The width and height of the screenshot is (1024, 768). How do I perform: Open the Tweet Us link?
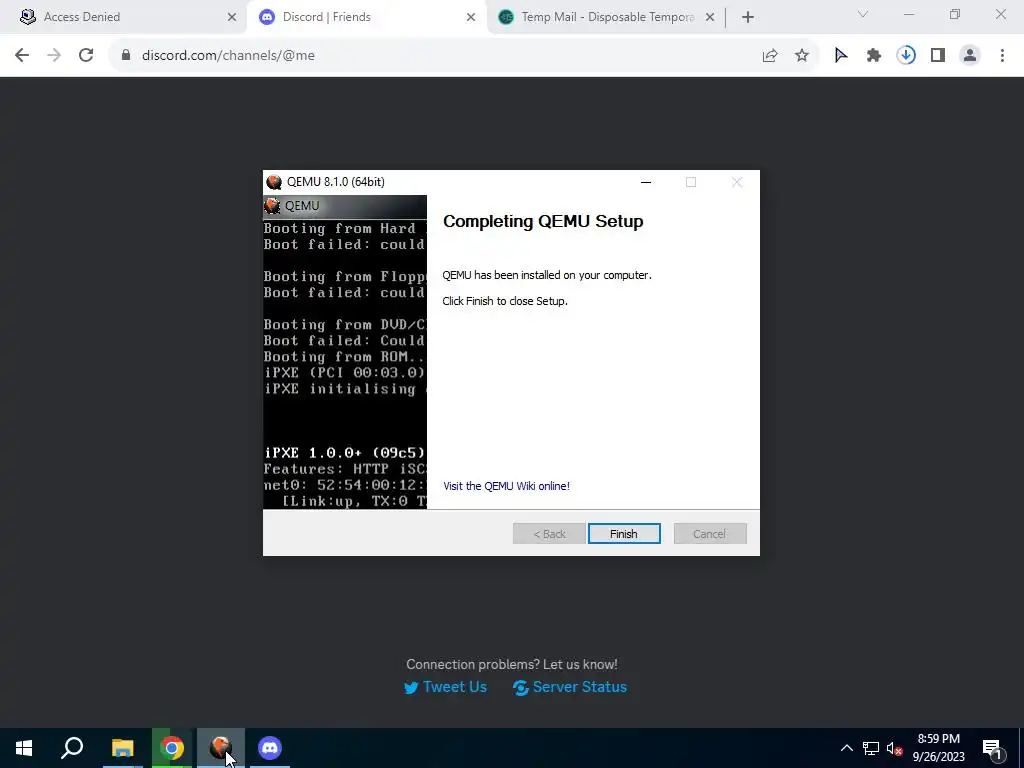[x=445, y=687]
